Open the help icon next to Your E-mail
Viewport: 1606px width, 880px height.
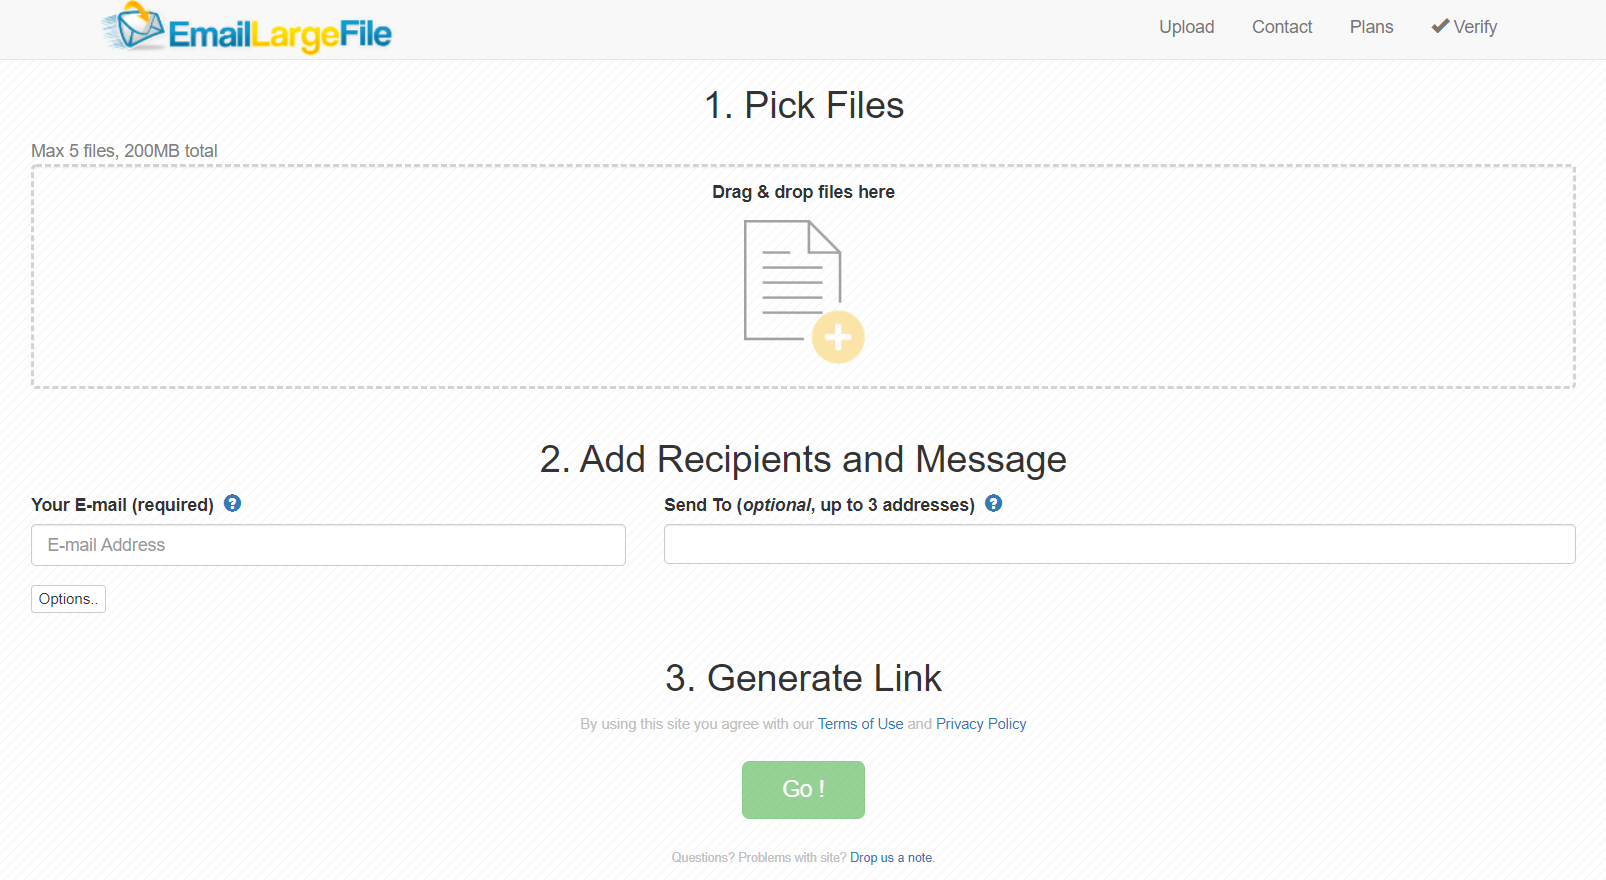tap(232, 503)
